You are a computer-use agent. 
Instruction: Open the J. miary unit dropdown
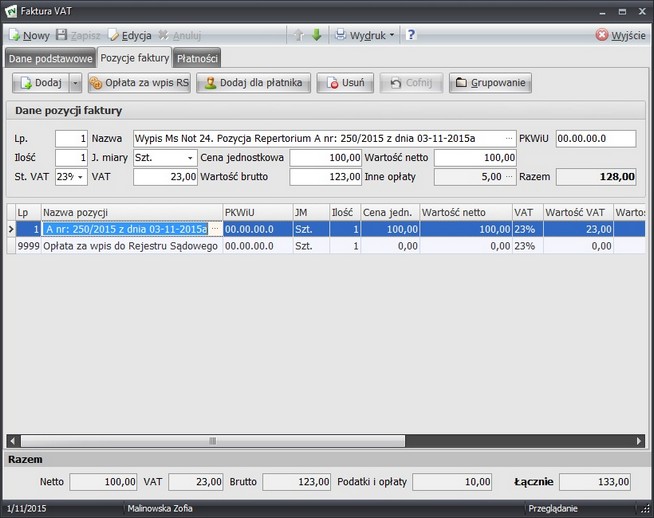190,158
